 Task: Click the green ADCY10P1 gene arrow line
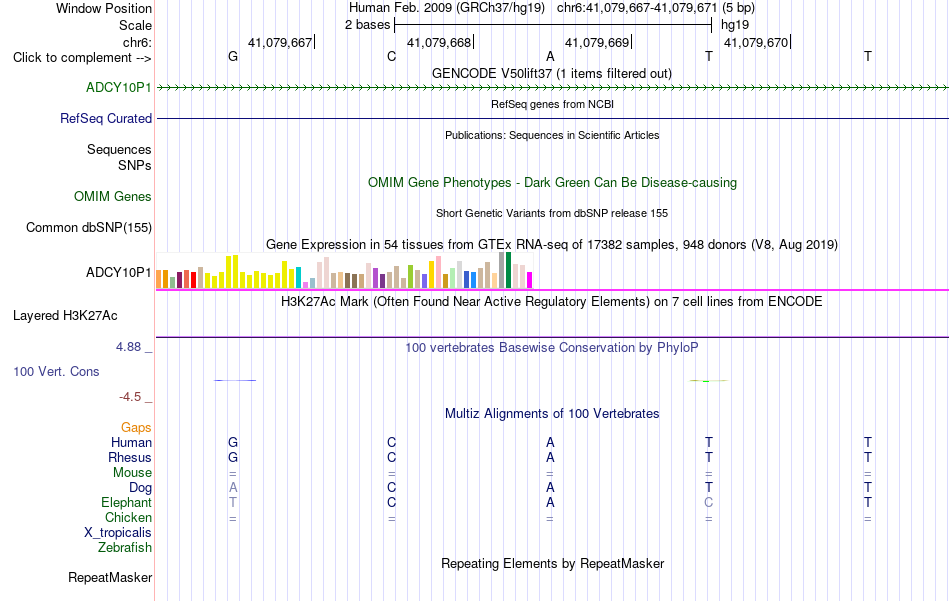click(x=553, y=88)
